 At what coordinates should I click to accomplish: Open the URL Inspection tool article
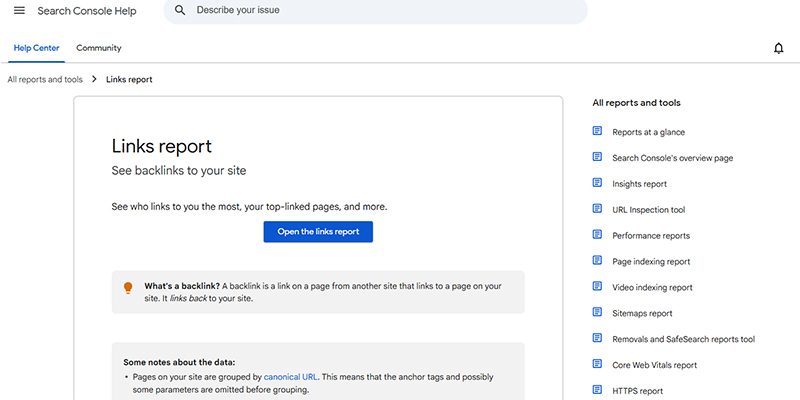pyautogui.click(x=648, y=210)
